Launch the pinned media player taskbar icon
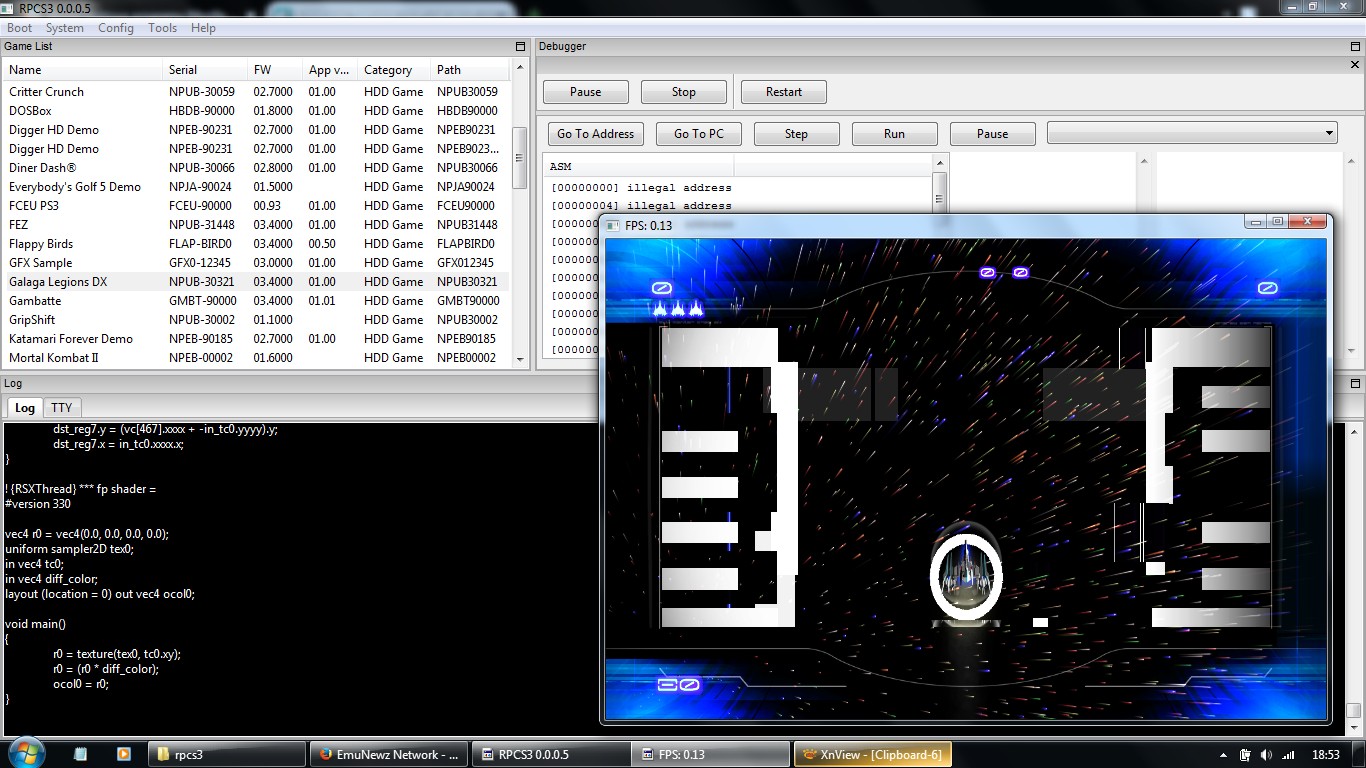The width and height of the screenshot is (1366, 768). tap(124, 754)
